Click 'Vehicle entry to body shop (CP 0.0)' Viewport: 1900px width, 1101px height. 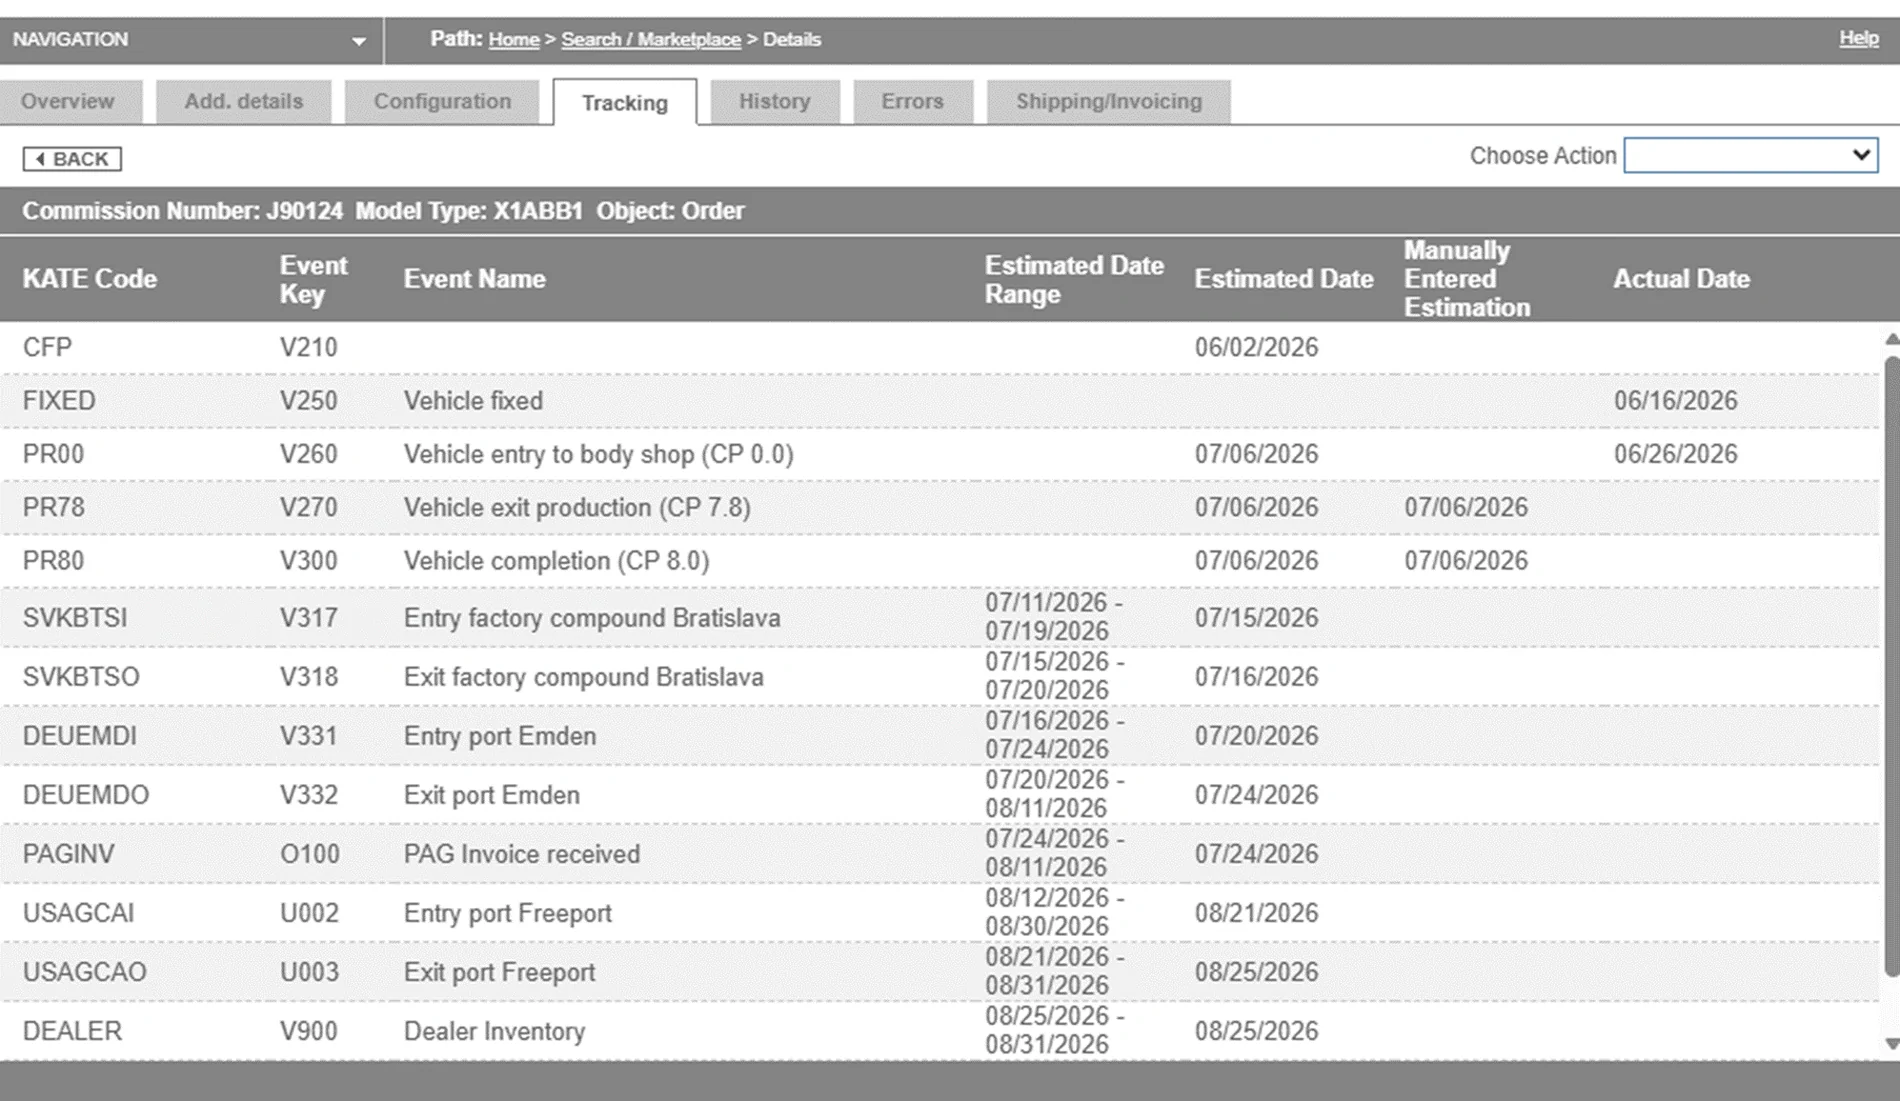coord(598,454)
